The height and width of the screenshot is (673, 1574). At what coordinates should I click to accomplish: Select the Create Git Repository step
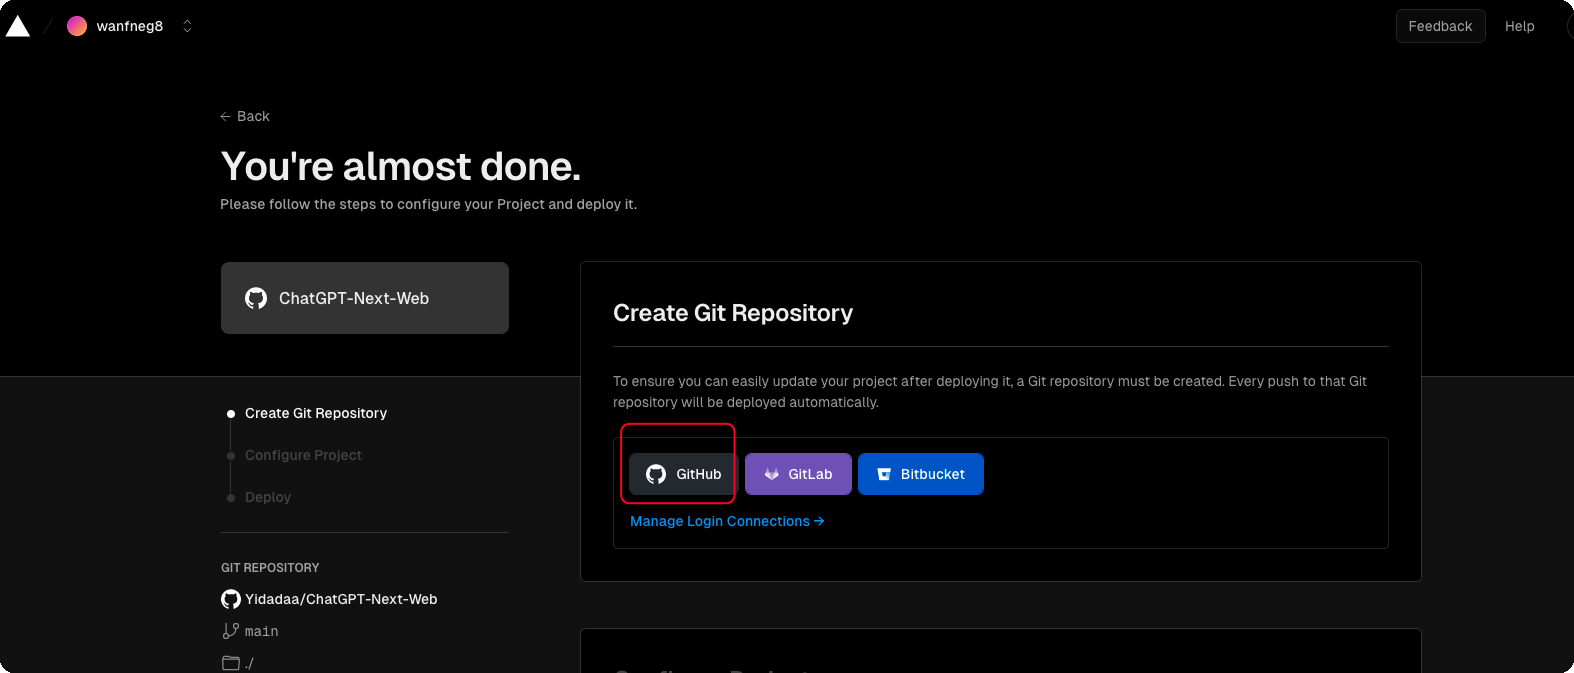pos(316,413)
